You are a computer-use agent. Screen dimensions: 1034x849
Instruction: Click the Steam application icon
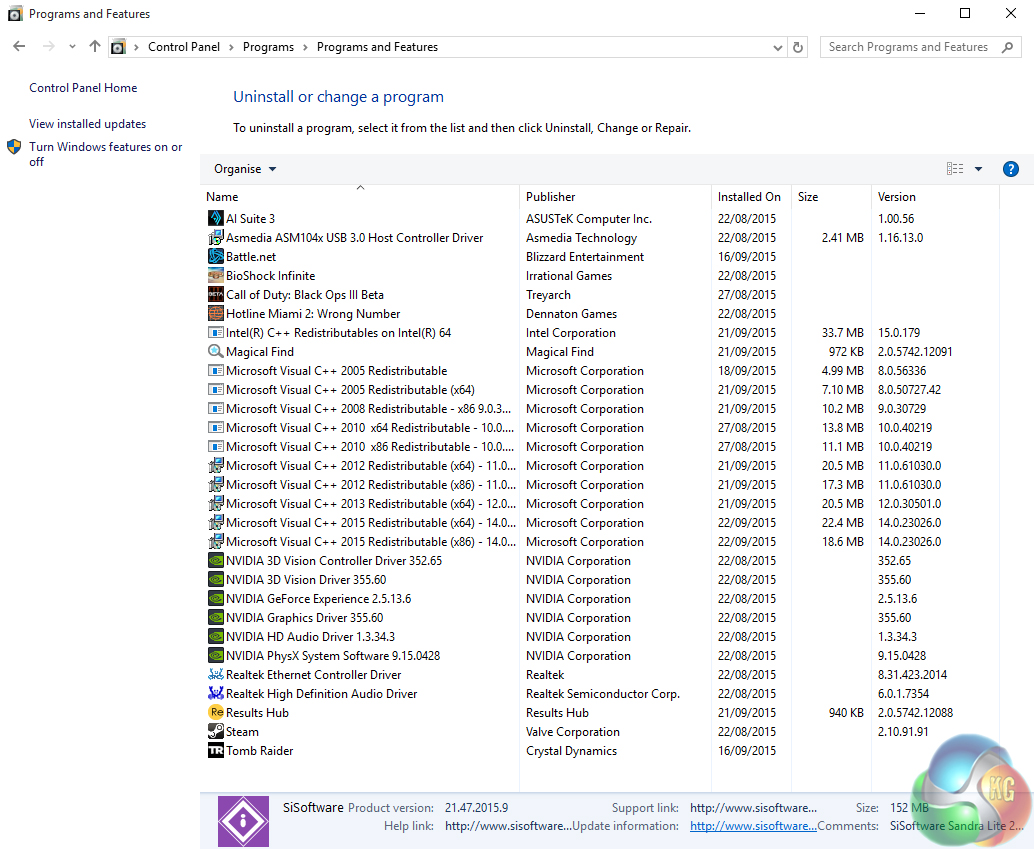click(215, 732)
